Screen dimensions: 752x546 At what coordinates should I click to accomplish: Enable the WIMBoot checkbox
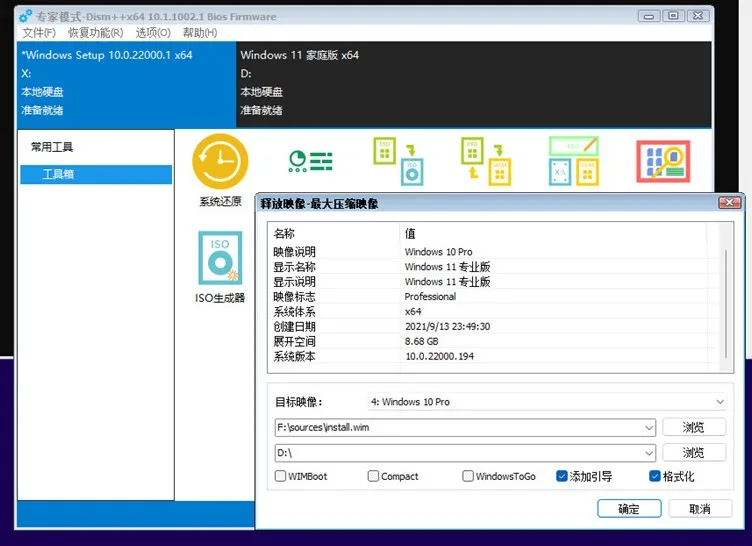pyautogui.click(x=281, y=476)
